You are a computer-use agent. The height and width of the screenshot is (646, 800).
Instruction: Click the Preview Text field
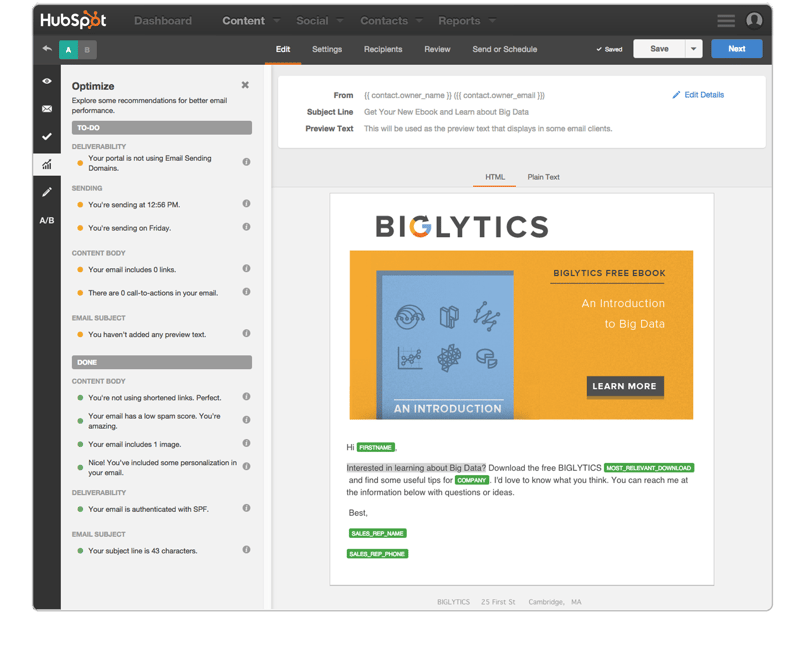tap(488, 129)
